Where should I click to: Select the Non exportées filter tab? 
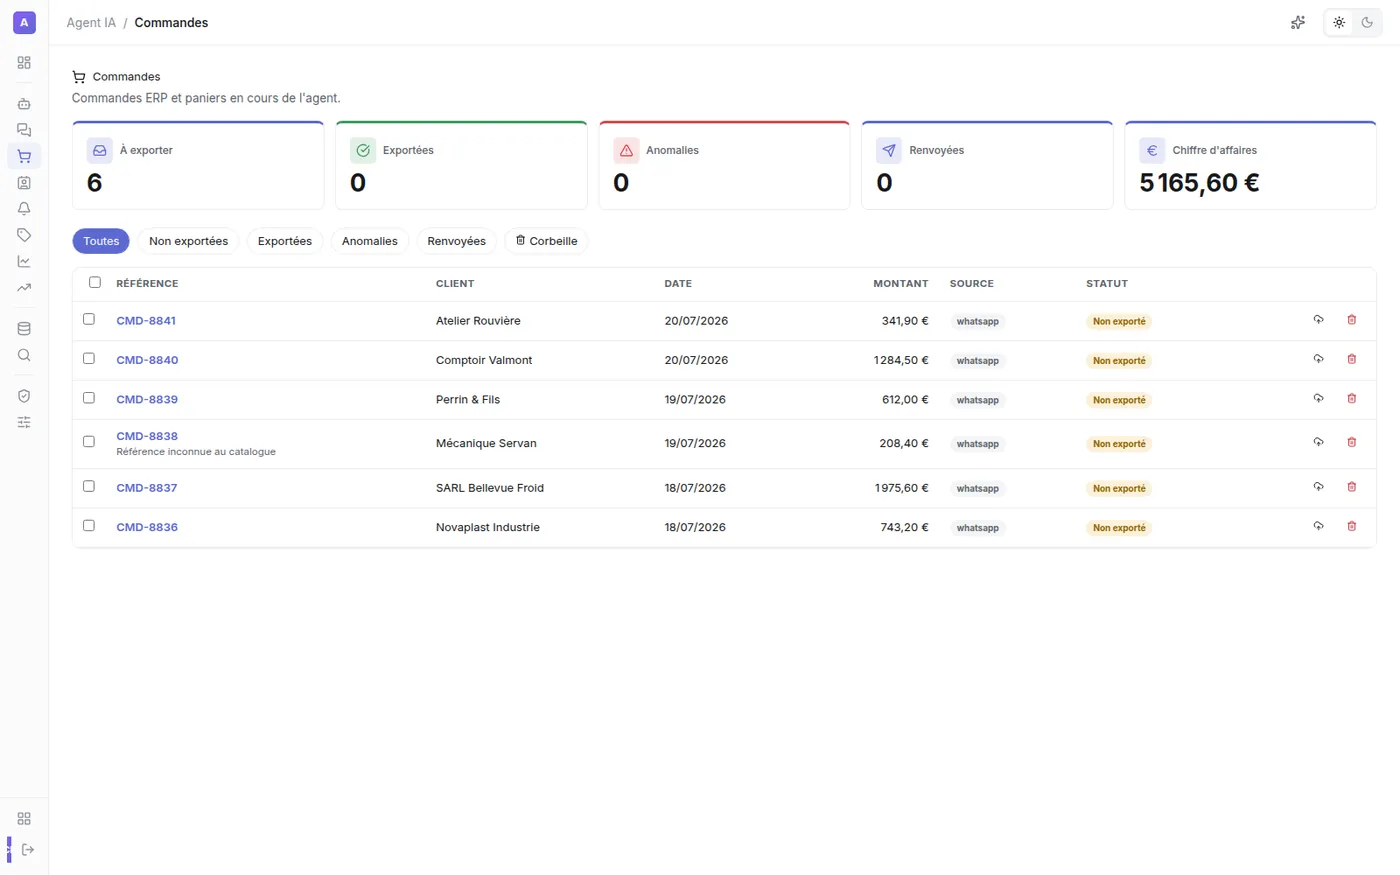point(188,241)
